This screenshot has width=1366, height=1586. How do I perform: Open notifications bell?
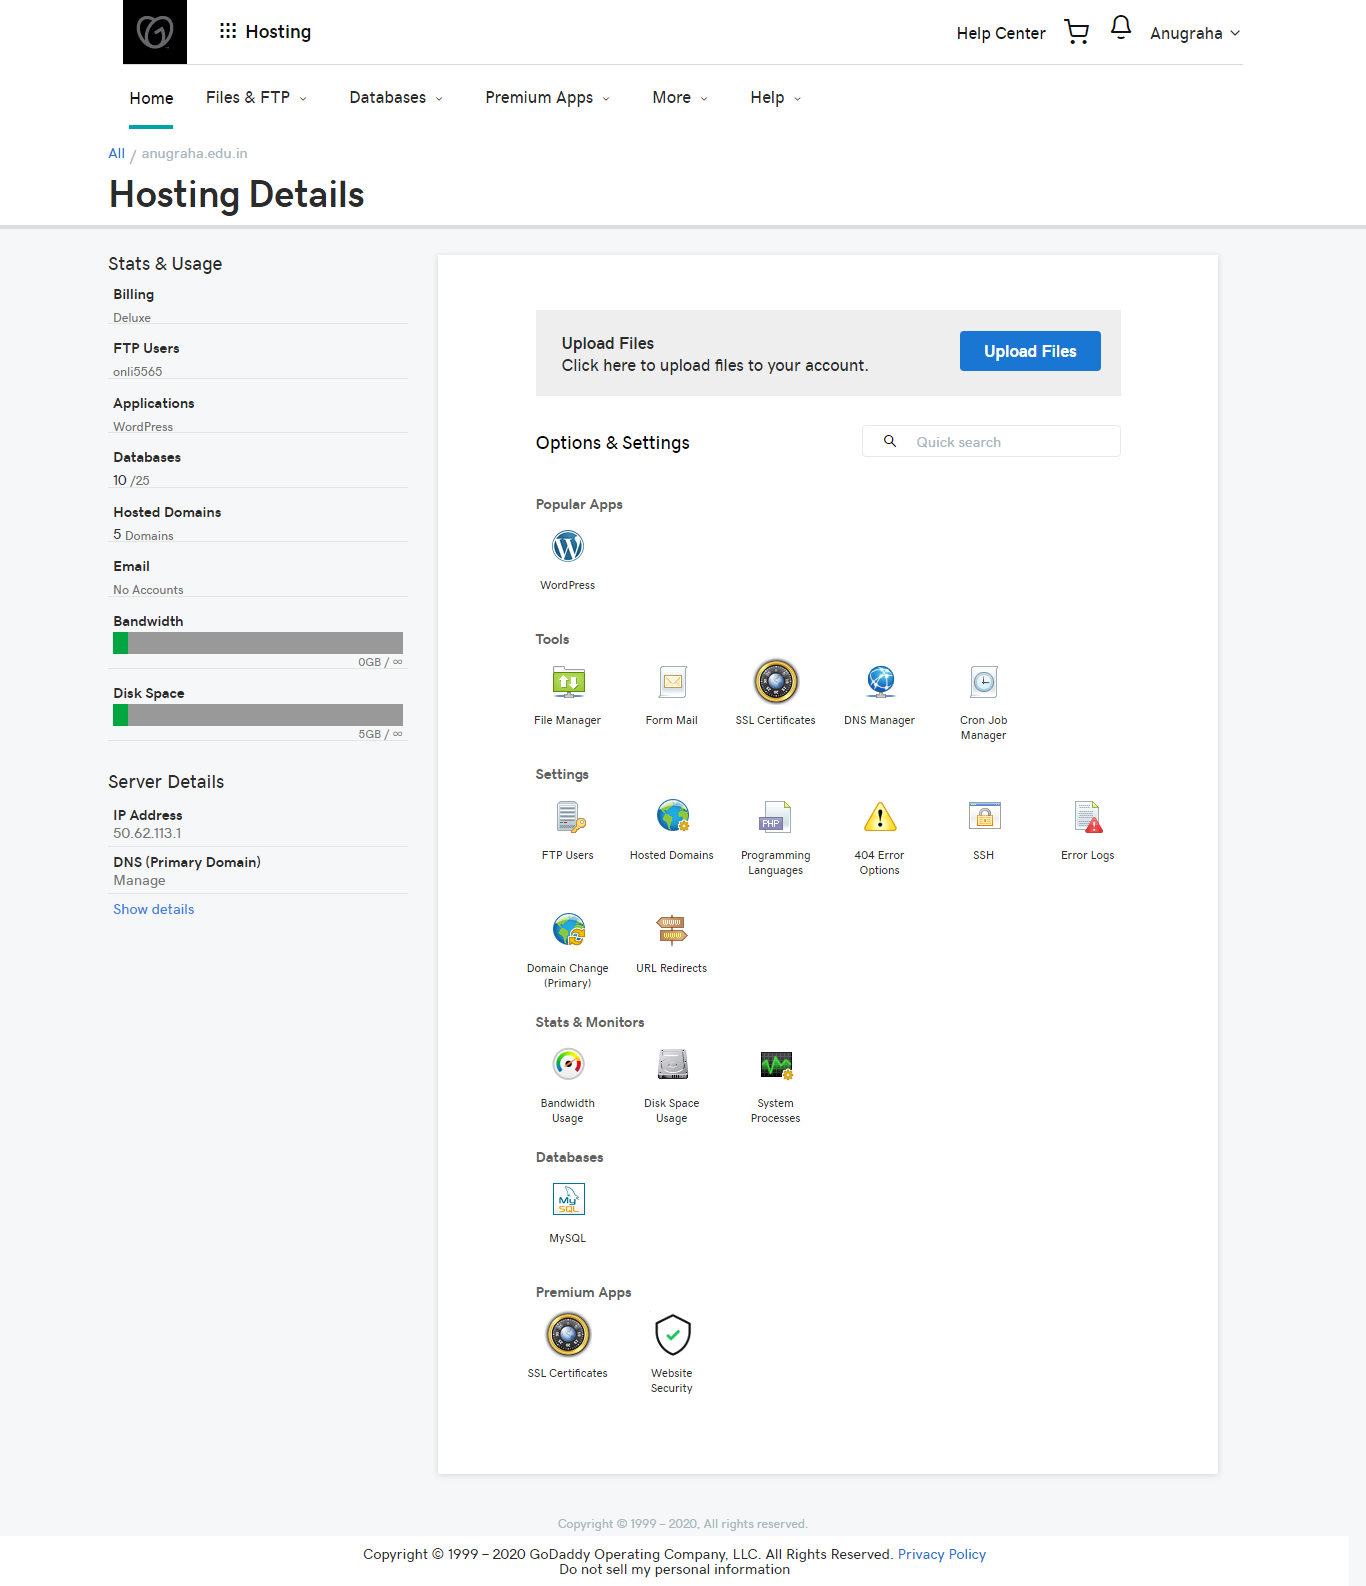[1121, 28]
